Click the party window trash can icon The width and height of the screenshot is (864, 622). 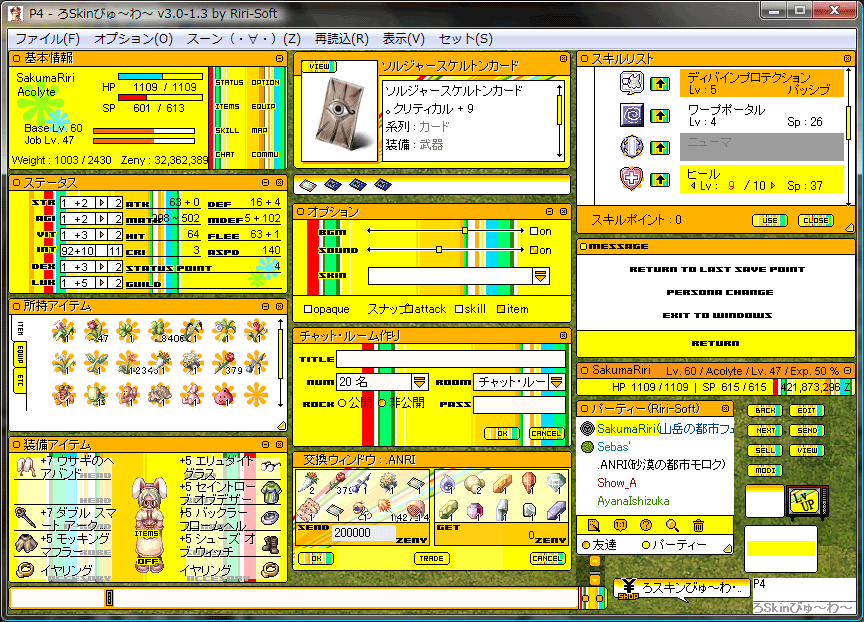(x=698, y=526)
